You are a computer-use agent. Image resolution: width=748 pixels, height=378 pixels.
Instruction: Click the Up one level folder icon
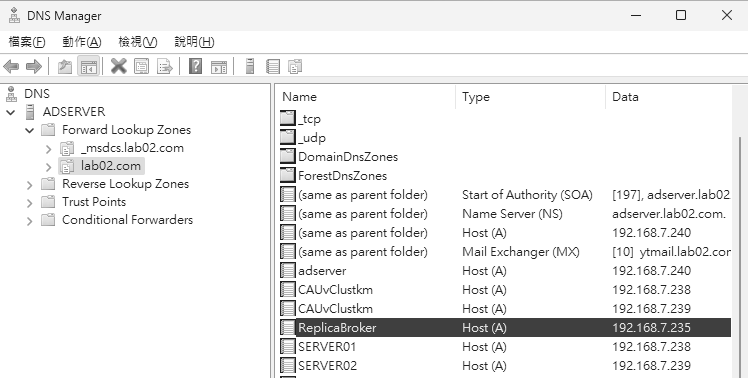click(64, 66)
